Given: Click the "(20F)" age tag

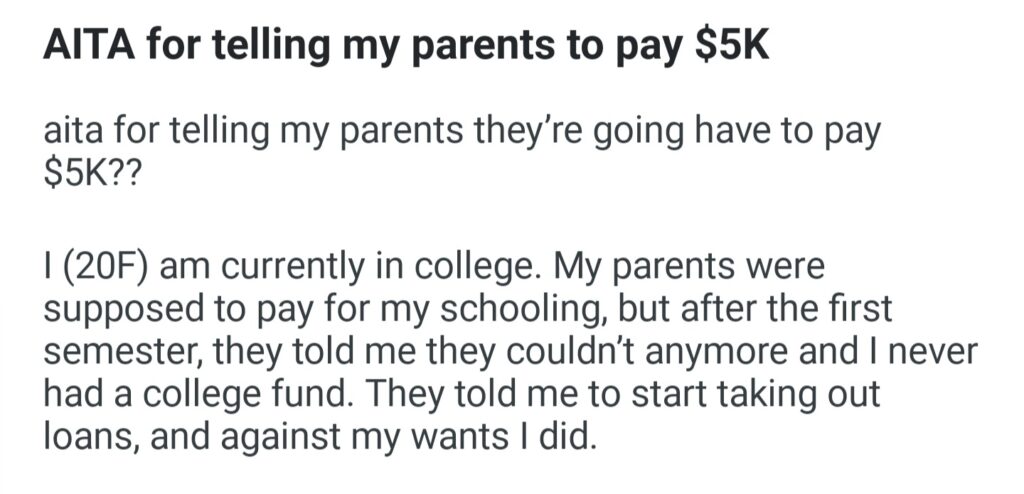Looking at the screenshot, I should (x=106, y=270).
